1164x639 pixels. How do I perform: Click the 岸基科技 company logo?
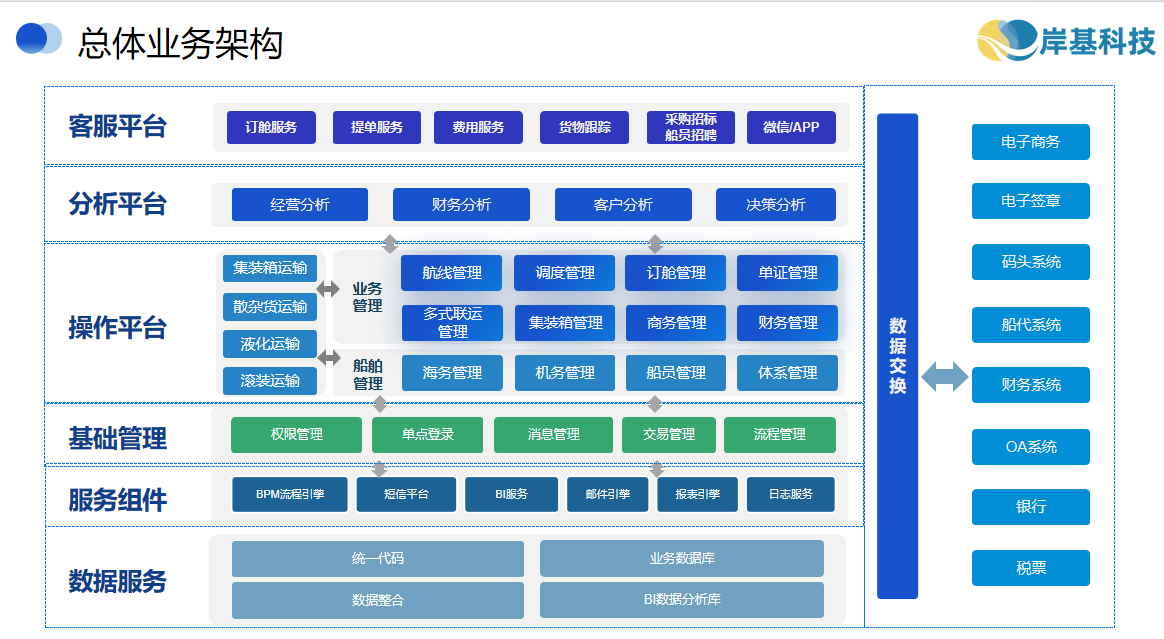pyautogui.click(x=1065, y=40)
